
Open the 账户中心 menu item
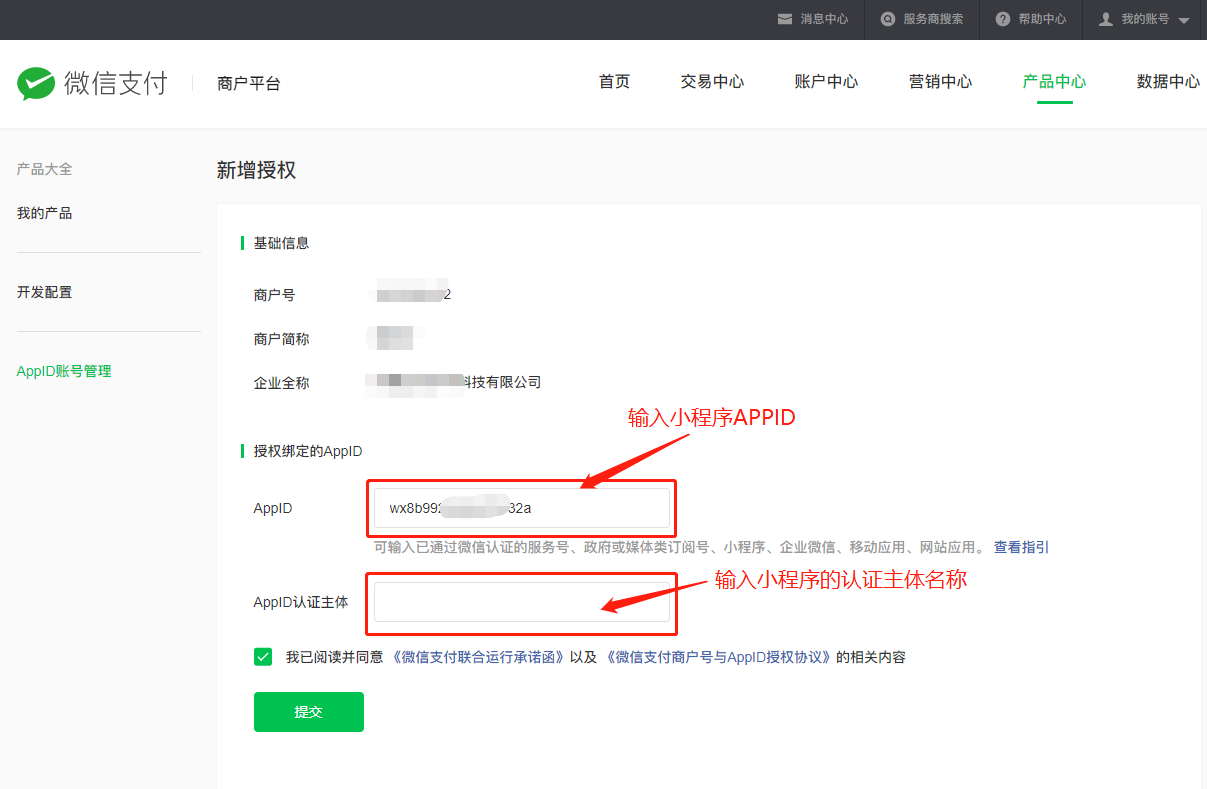826,82
